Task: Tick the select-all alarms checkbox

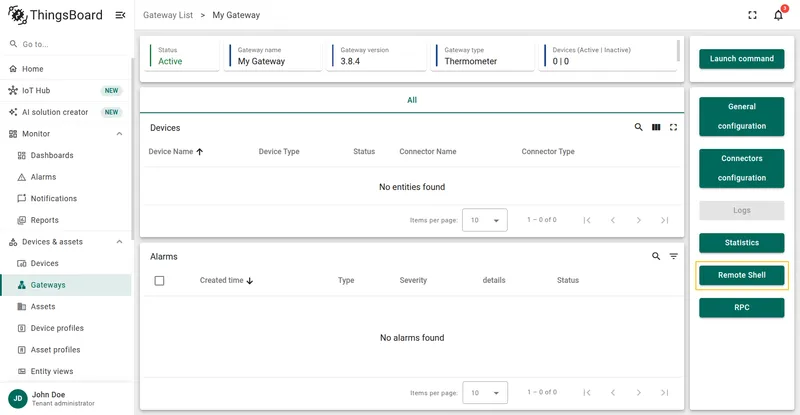Action: point(159,280)
